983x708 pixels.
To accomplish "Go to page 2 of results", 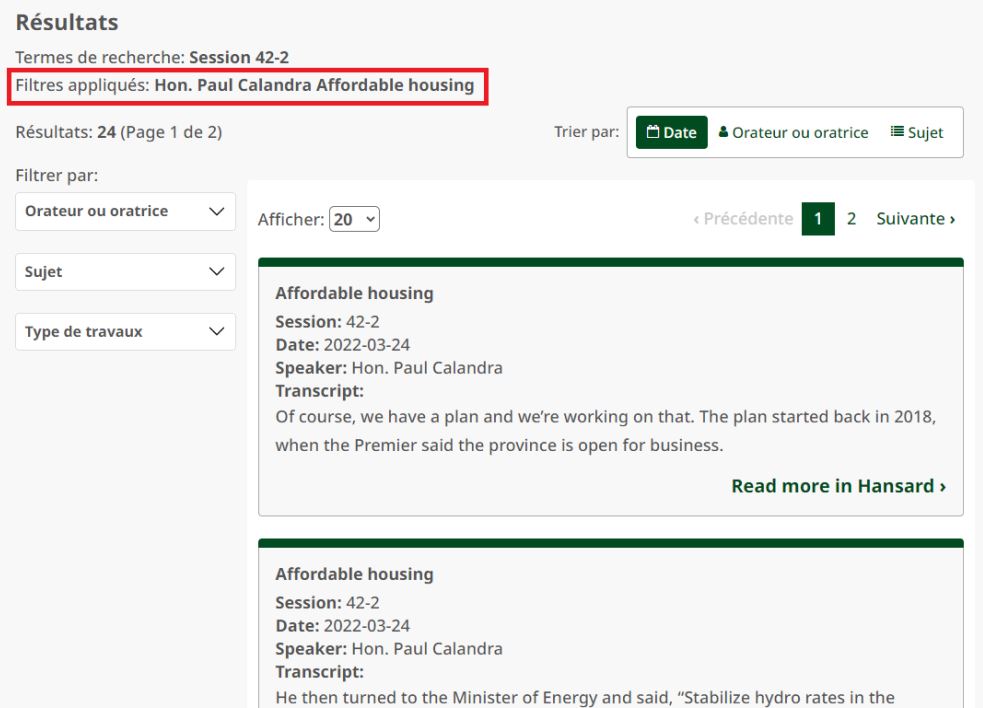I will pos(851,218).
